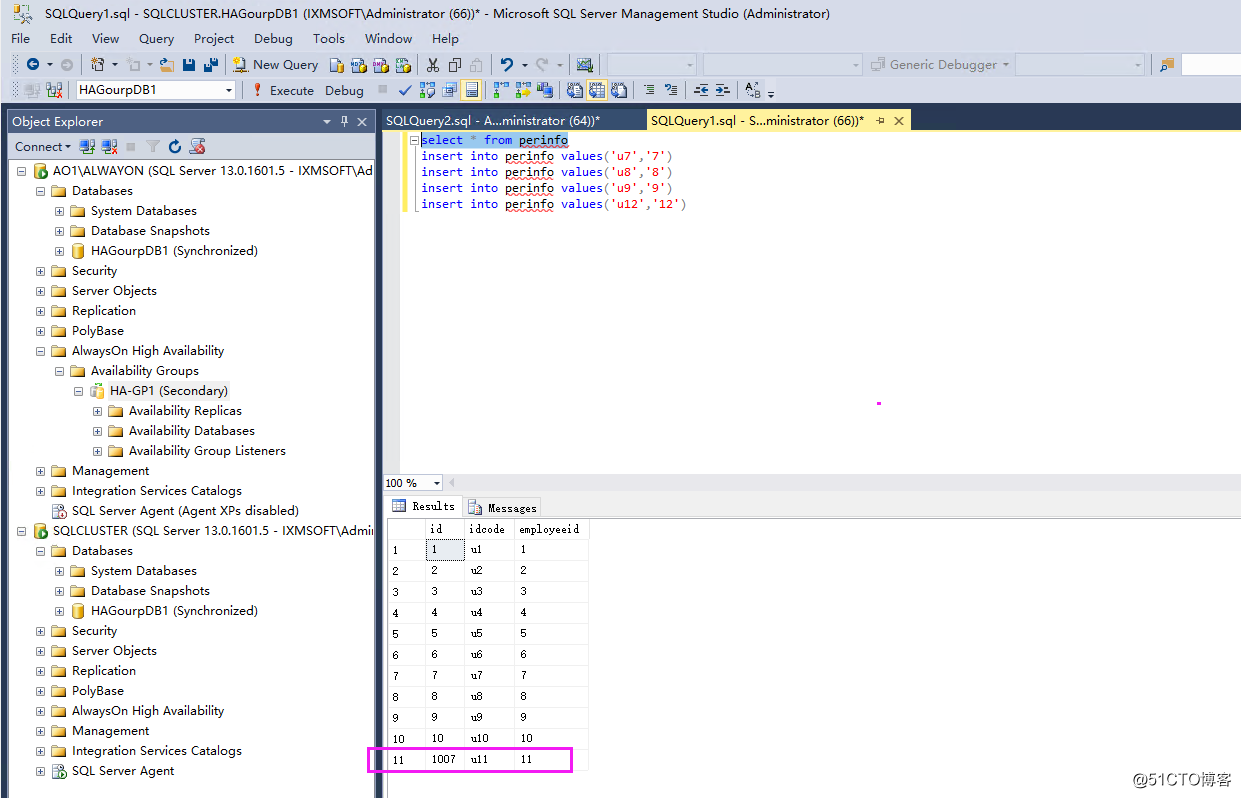Open the Debug menu
Viewport: 1241px width, 798px height.
(x=273, y=38)
